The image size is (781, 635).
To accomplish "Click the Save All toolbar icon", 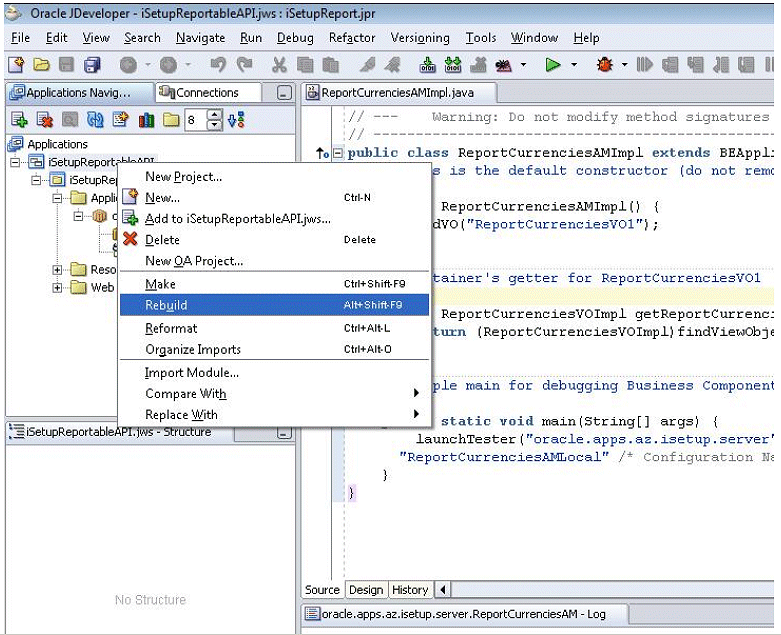I will point(92,65).
